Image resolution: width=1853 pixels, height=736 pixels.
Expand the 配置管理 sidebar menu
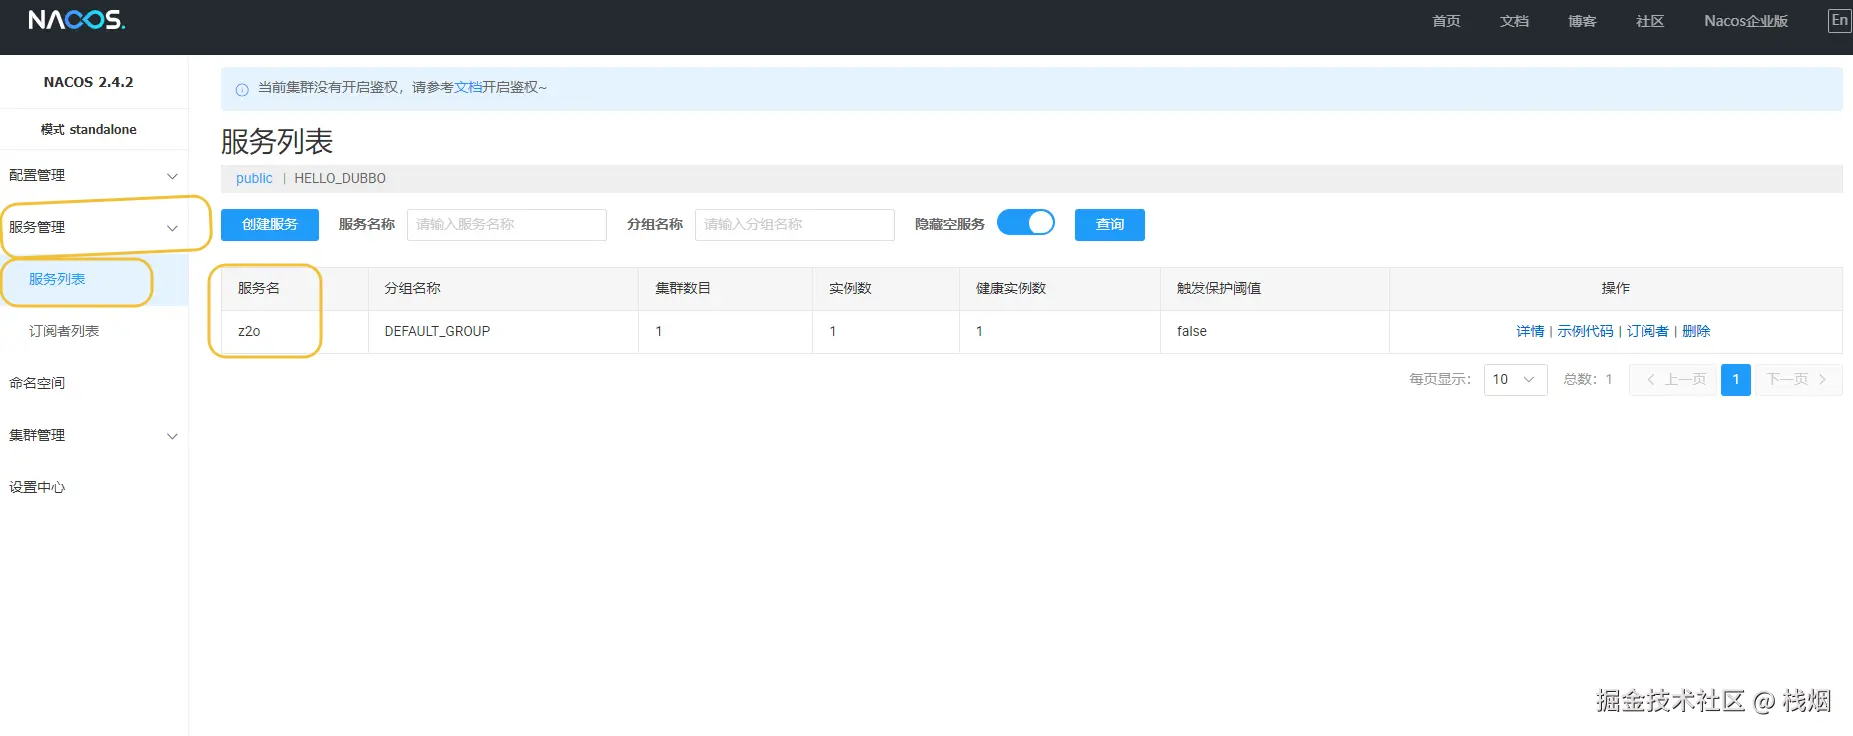pyautogui.click(x=94, y=175)
